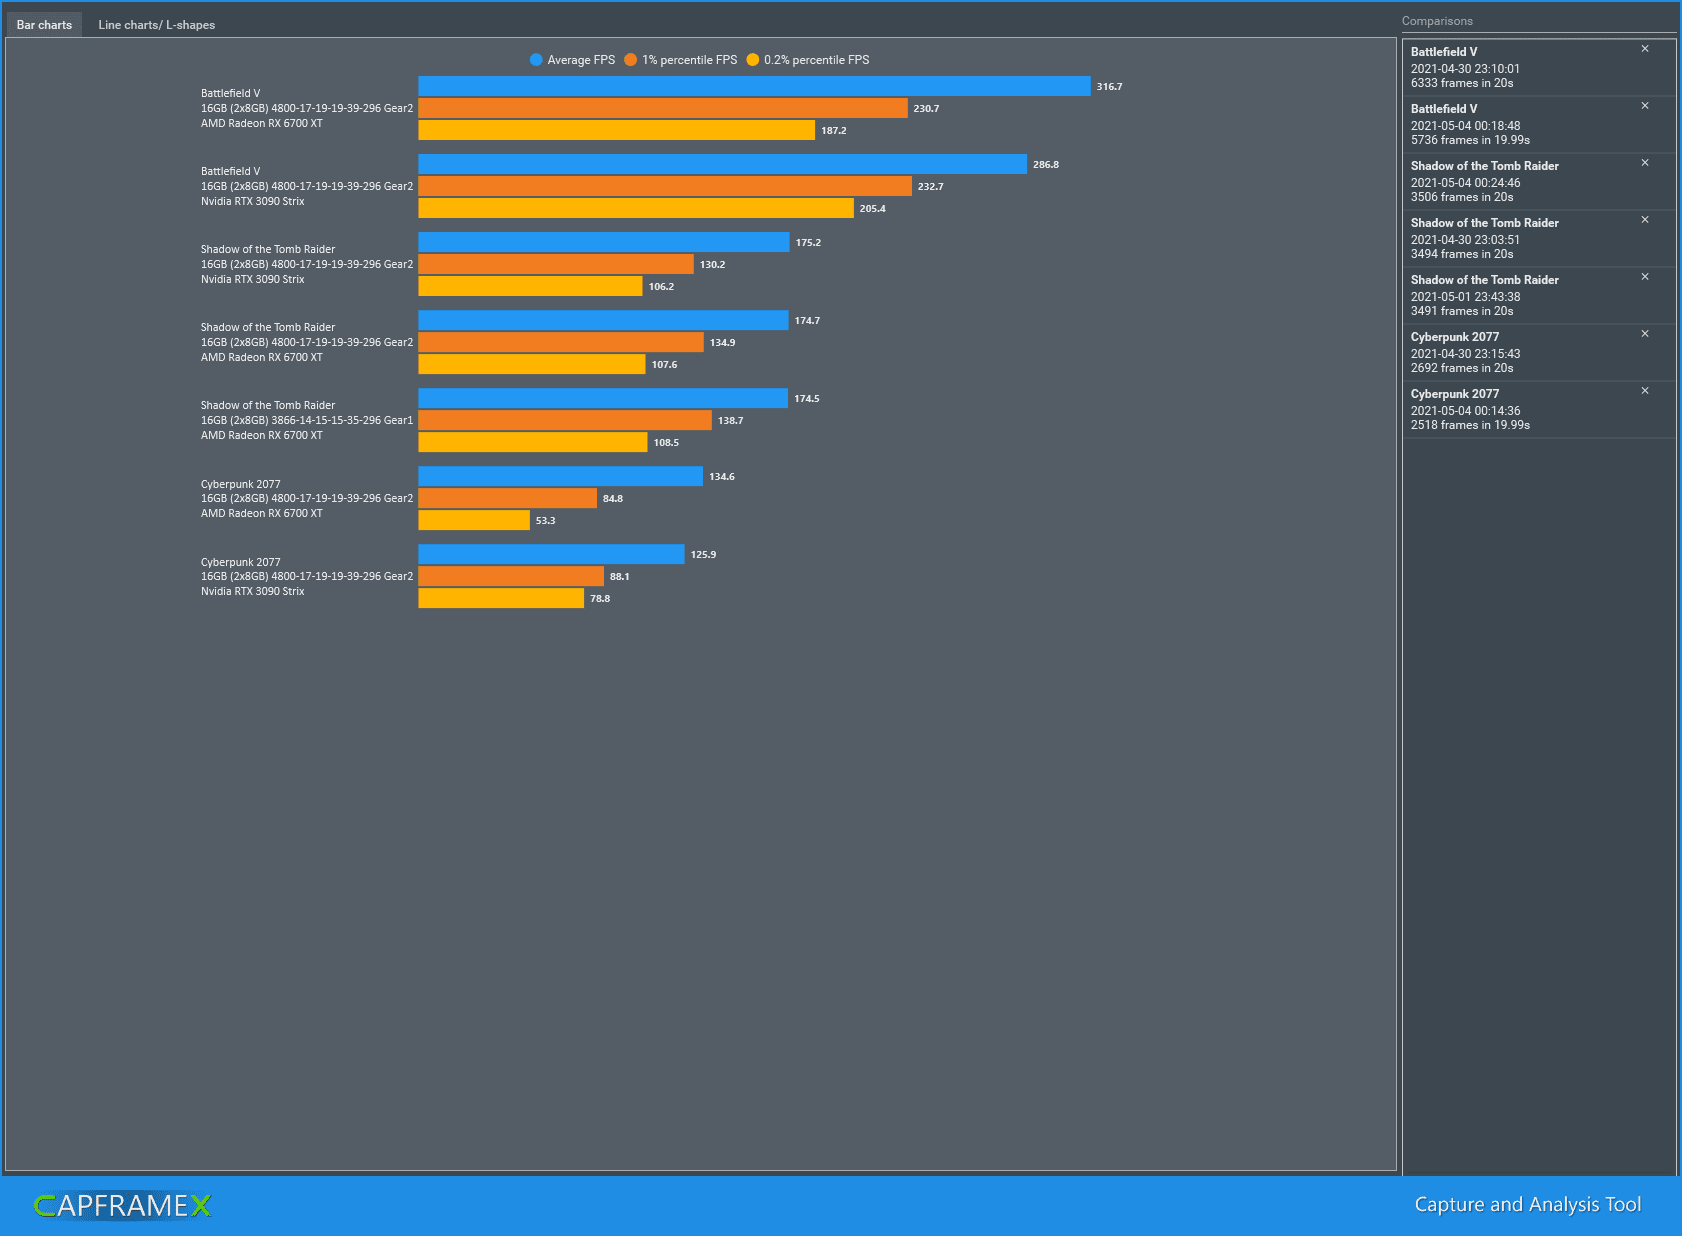The width and height of the screenshot is (1682, 1236).
Task: Click the 134.6 Cyberpunk average FPS bar
Action: (561, 476)
